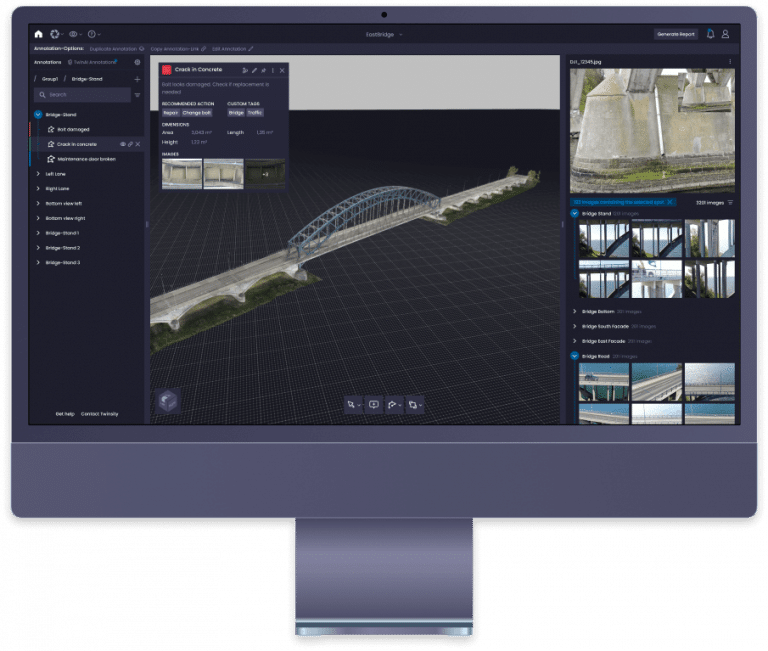Screen dimensions: 768x651
Task: Collapse the Bridge Road image group
Action: [x=574, y=355]
